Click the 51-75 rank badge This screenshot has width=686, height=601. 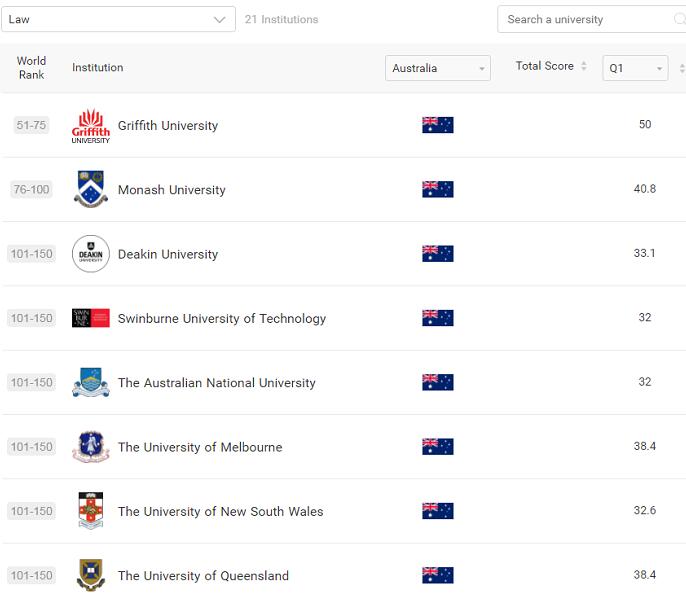(x=31, y=125)
